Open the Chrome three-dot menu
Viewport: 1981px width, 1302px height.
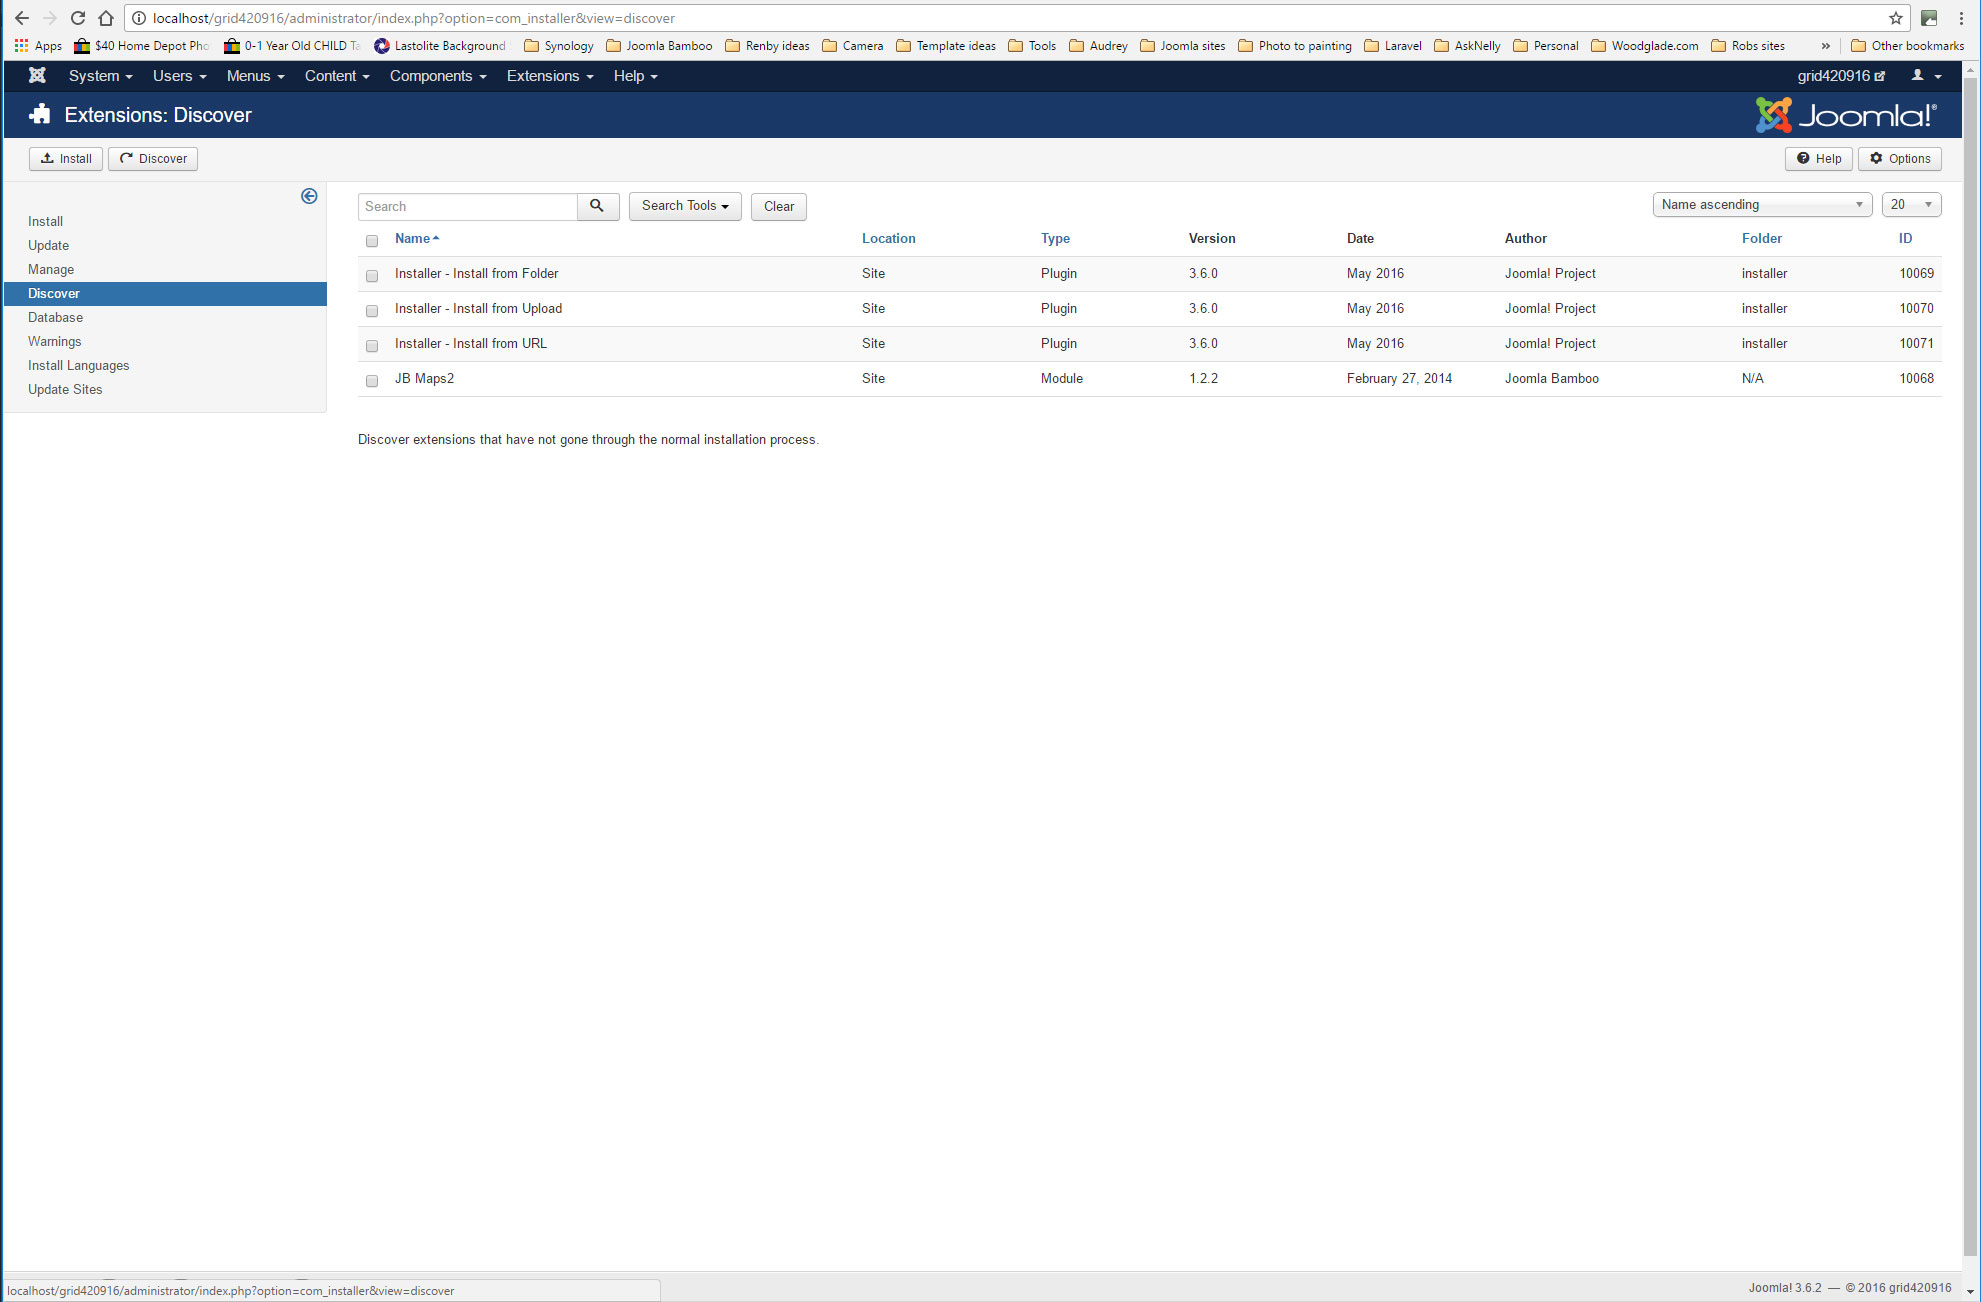1961,18
